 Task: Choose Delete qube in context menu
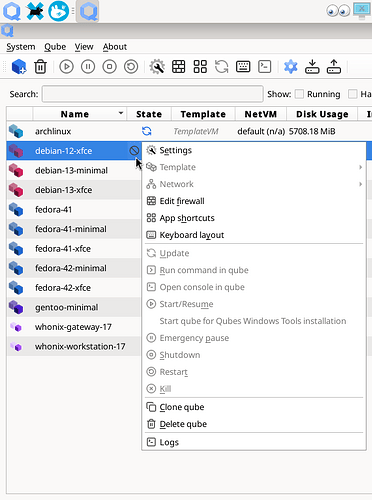click(x=254, y=424)
